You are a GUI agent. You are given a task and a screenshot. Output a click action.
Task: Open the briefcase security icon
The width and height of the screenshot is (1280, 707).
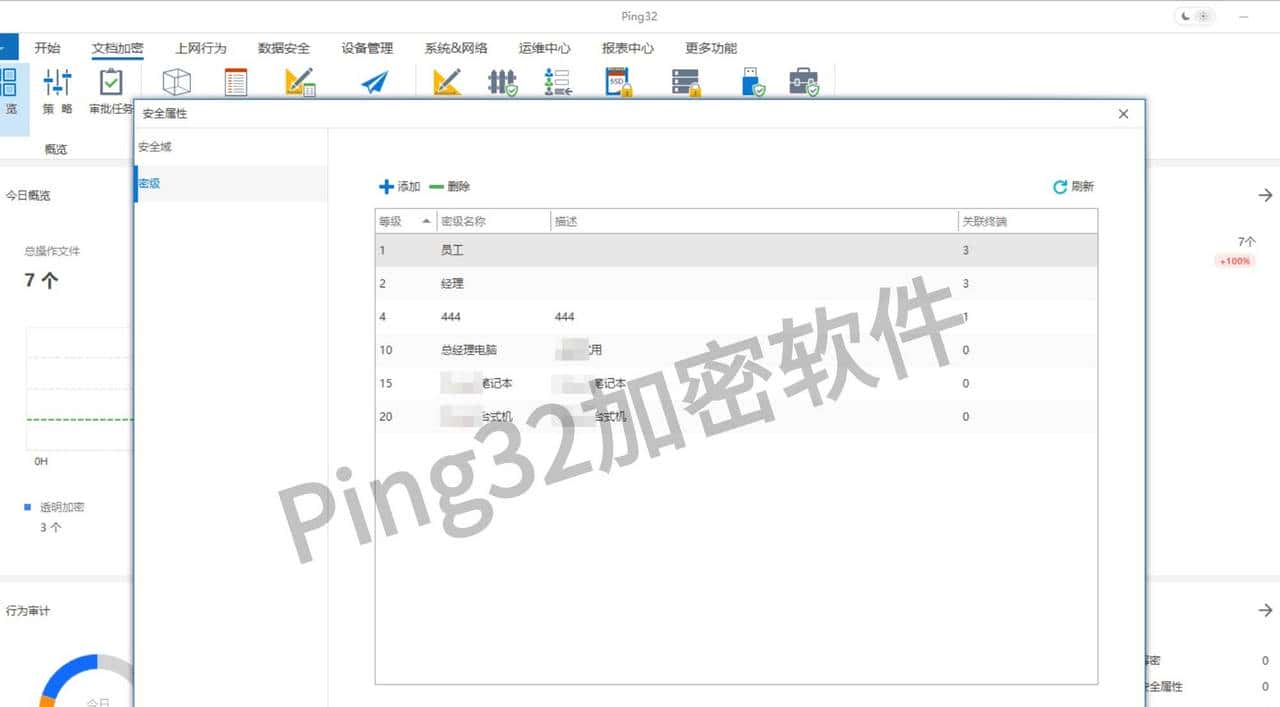point(805,82)
